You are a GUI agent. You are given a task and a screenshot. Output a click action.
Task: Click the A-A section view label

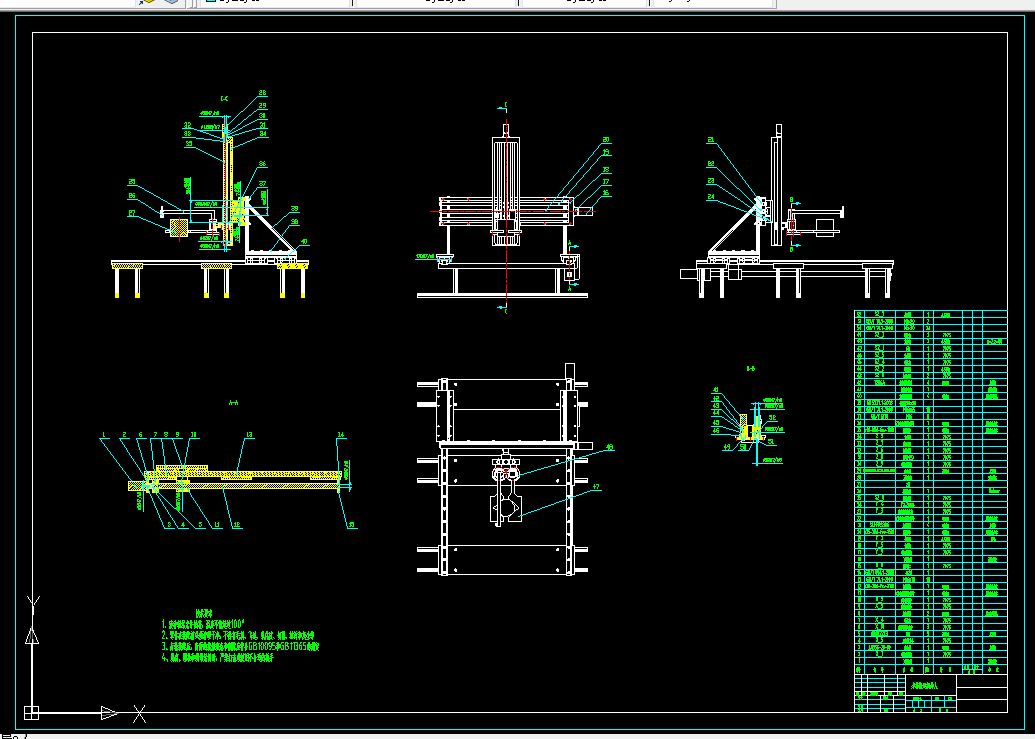tap(233, 402)
